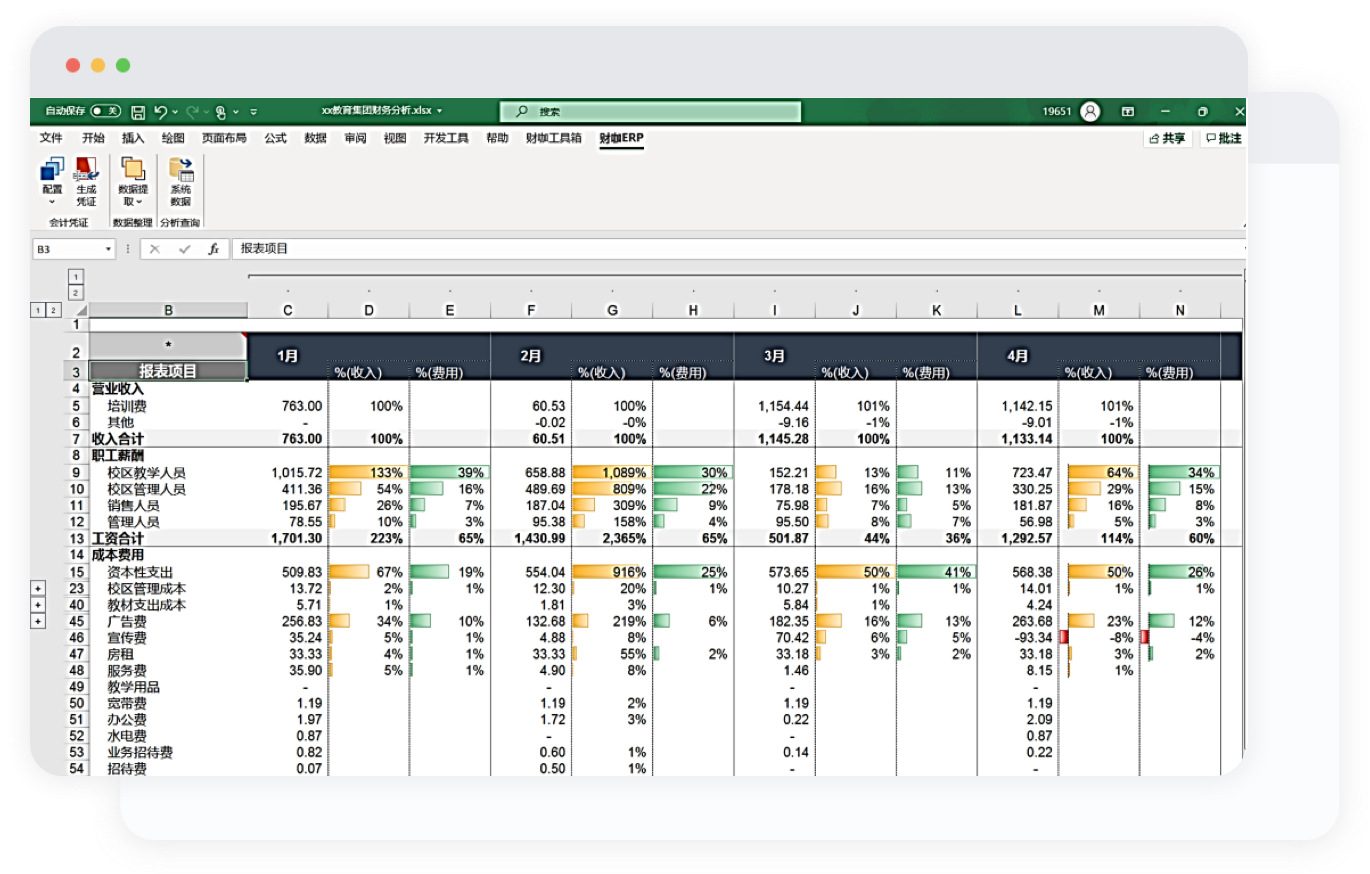1370x874 pixels.
Task: Click the undo arrow icon
Action: tap(160, 112)
